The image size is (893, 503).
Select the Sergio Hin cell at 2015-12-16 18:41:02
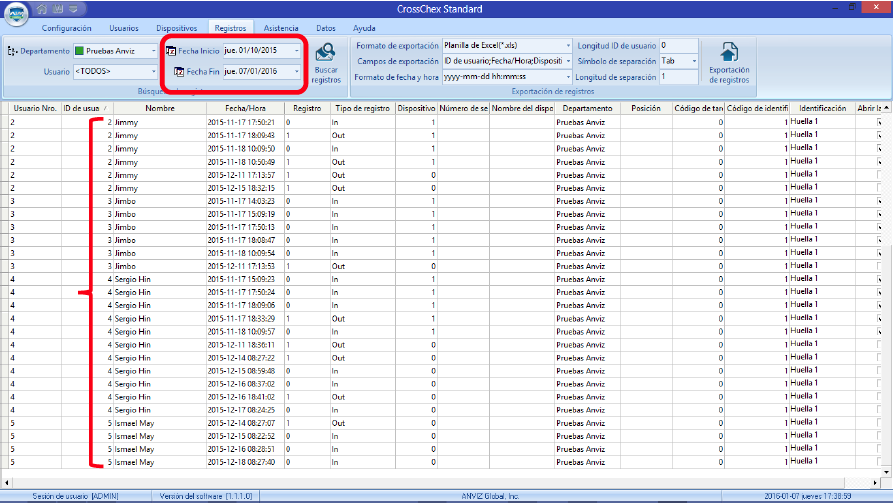tap(159, 397)
